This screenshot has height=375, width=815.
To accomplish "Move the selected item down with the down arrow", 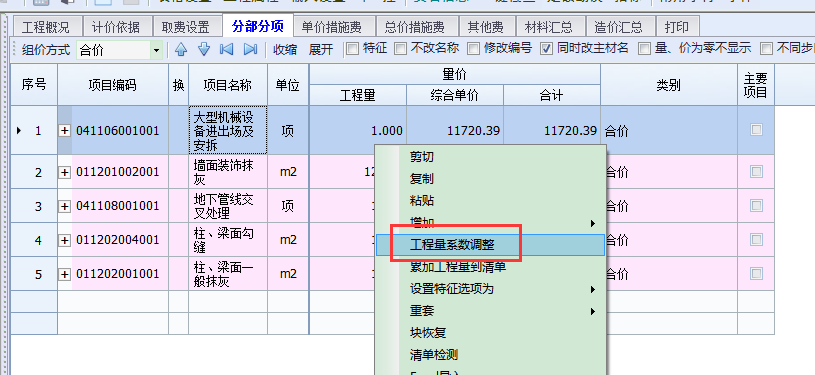I will (x=204, y=49).
